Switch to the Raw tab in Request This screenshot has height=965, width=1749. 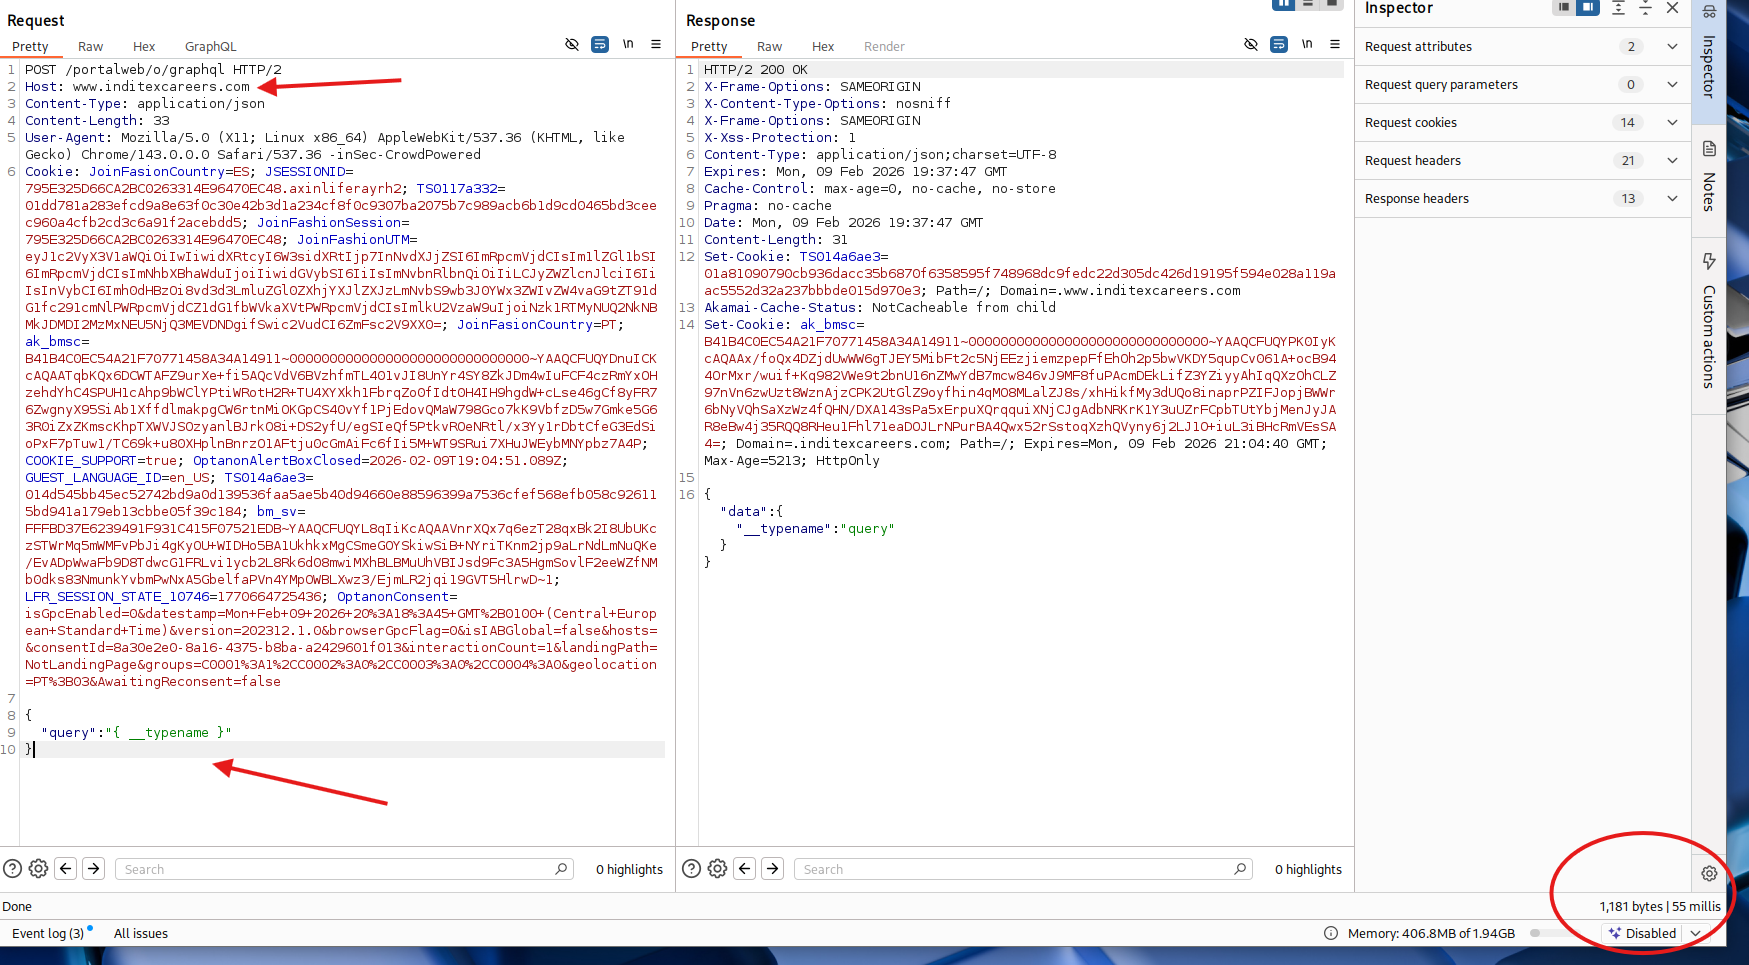90,47
